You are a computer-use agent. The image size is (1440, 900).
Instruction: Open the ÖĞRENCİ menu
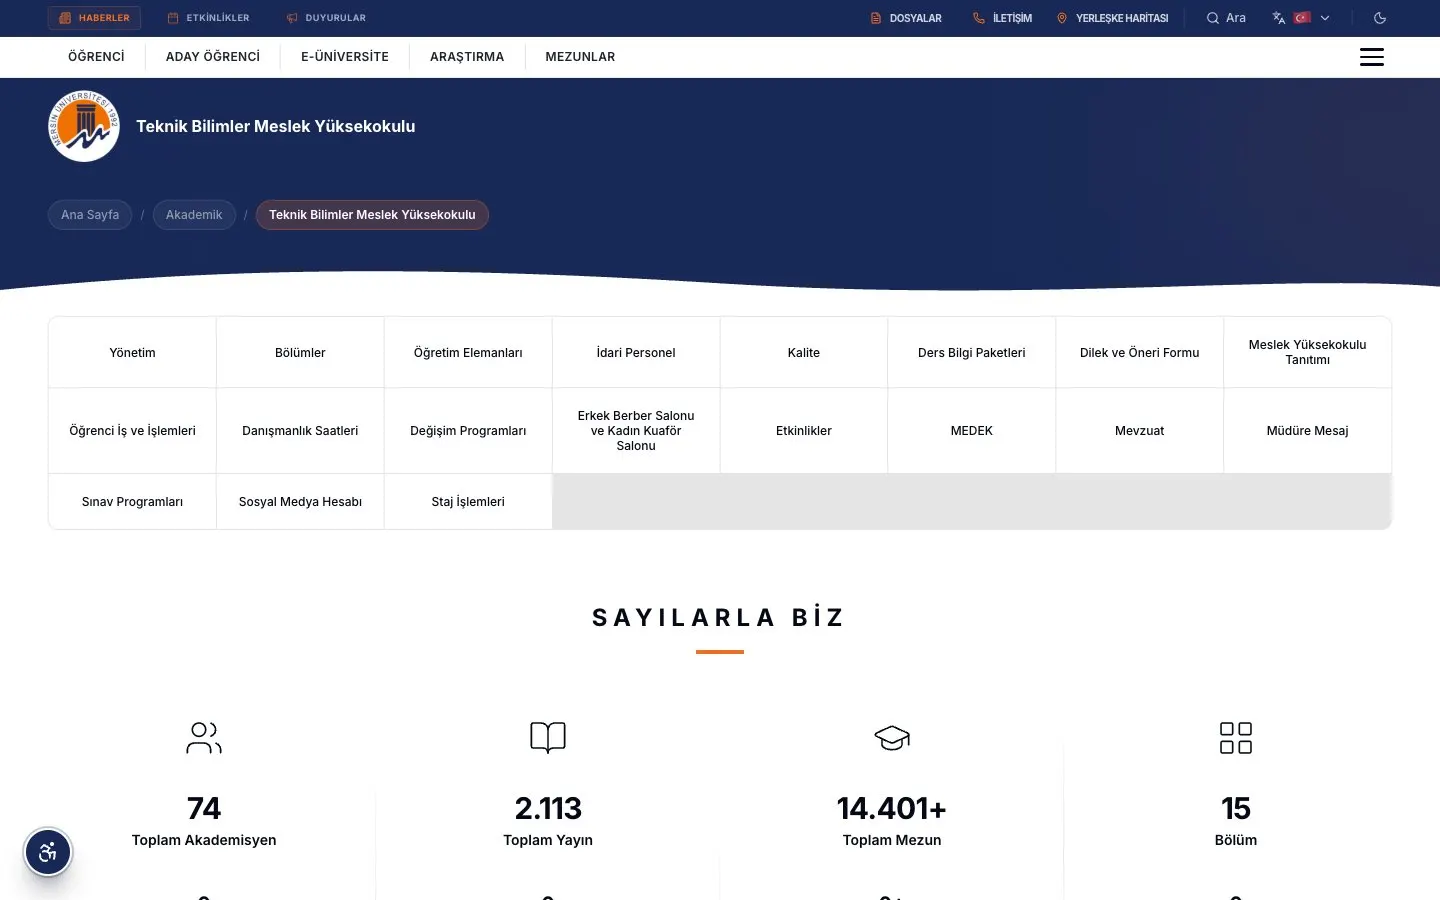[96, 57]
